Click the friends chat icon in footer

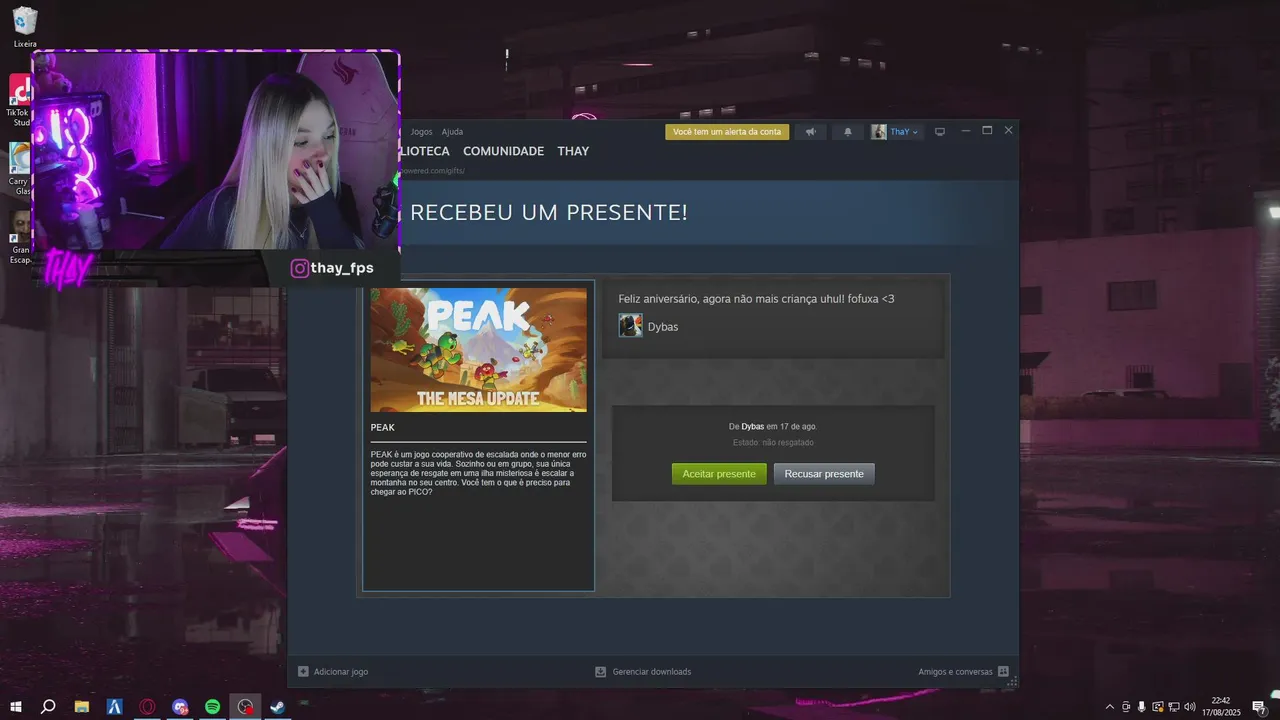tap(1003, 672)
